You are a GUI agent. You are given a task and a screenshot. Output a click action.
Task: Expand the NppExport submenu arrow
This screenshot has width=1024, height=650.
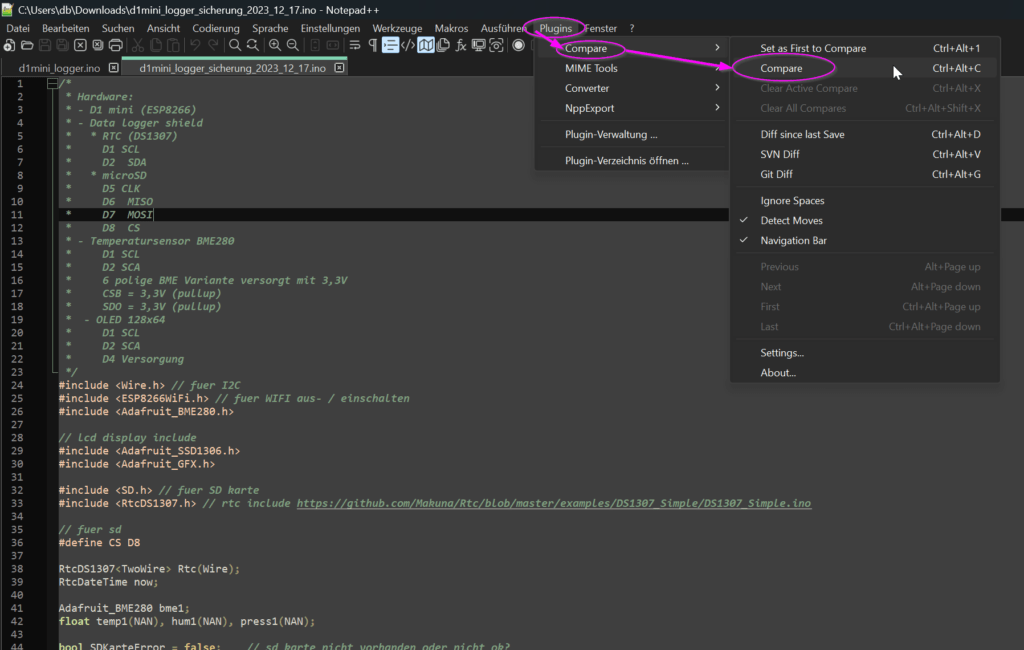tap(717, 108)
